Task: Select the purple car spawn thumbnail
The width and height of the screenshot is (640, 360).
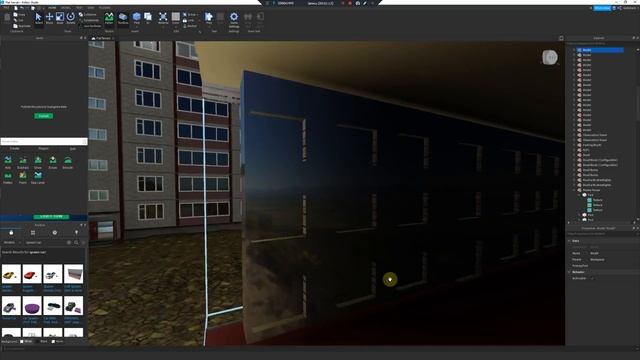Action: point(32,306)
